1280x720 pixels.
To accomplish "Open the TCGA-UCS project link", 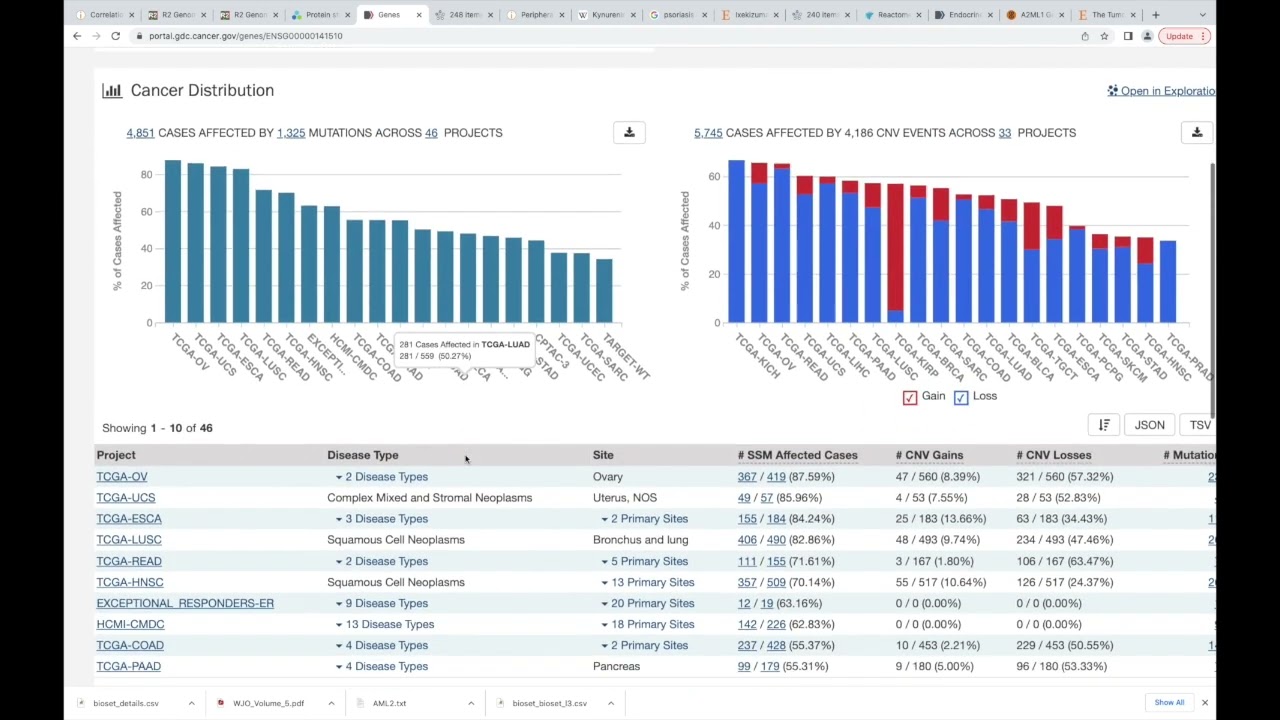I will click(x=126, y=498).
